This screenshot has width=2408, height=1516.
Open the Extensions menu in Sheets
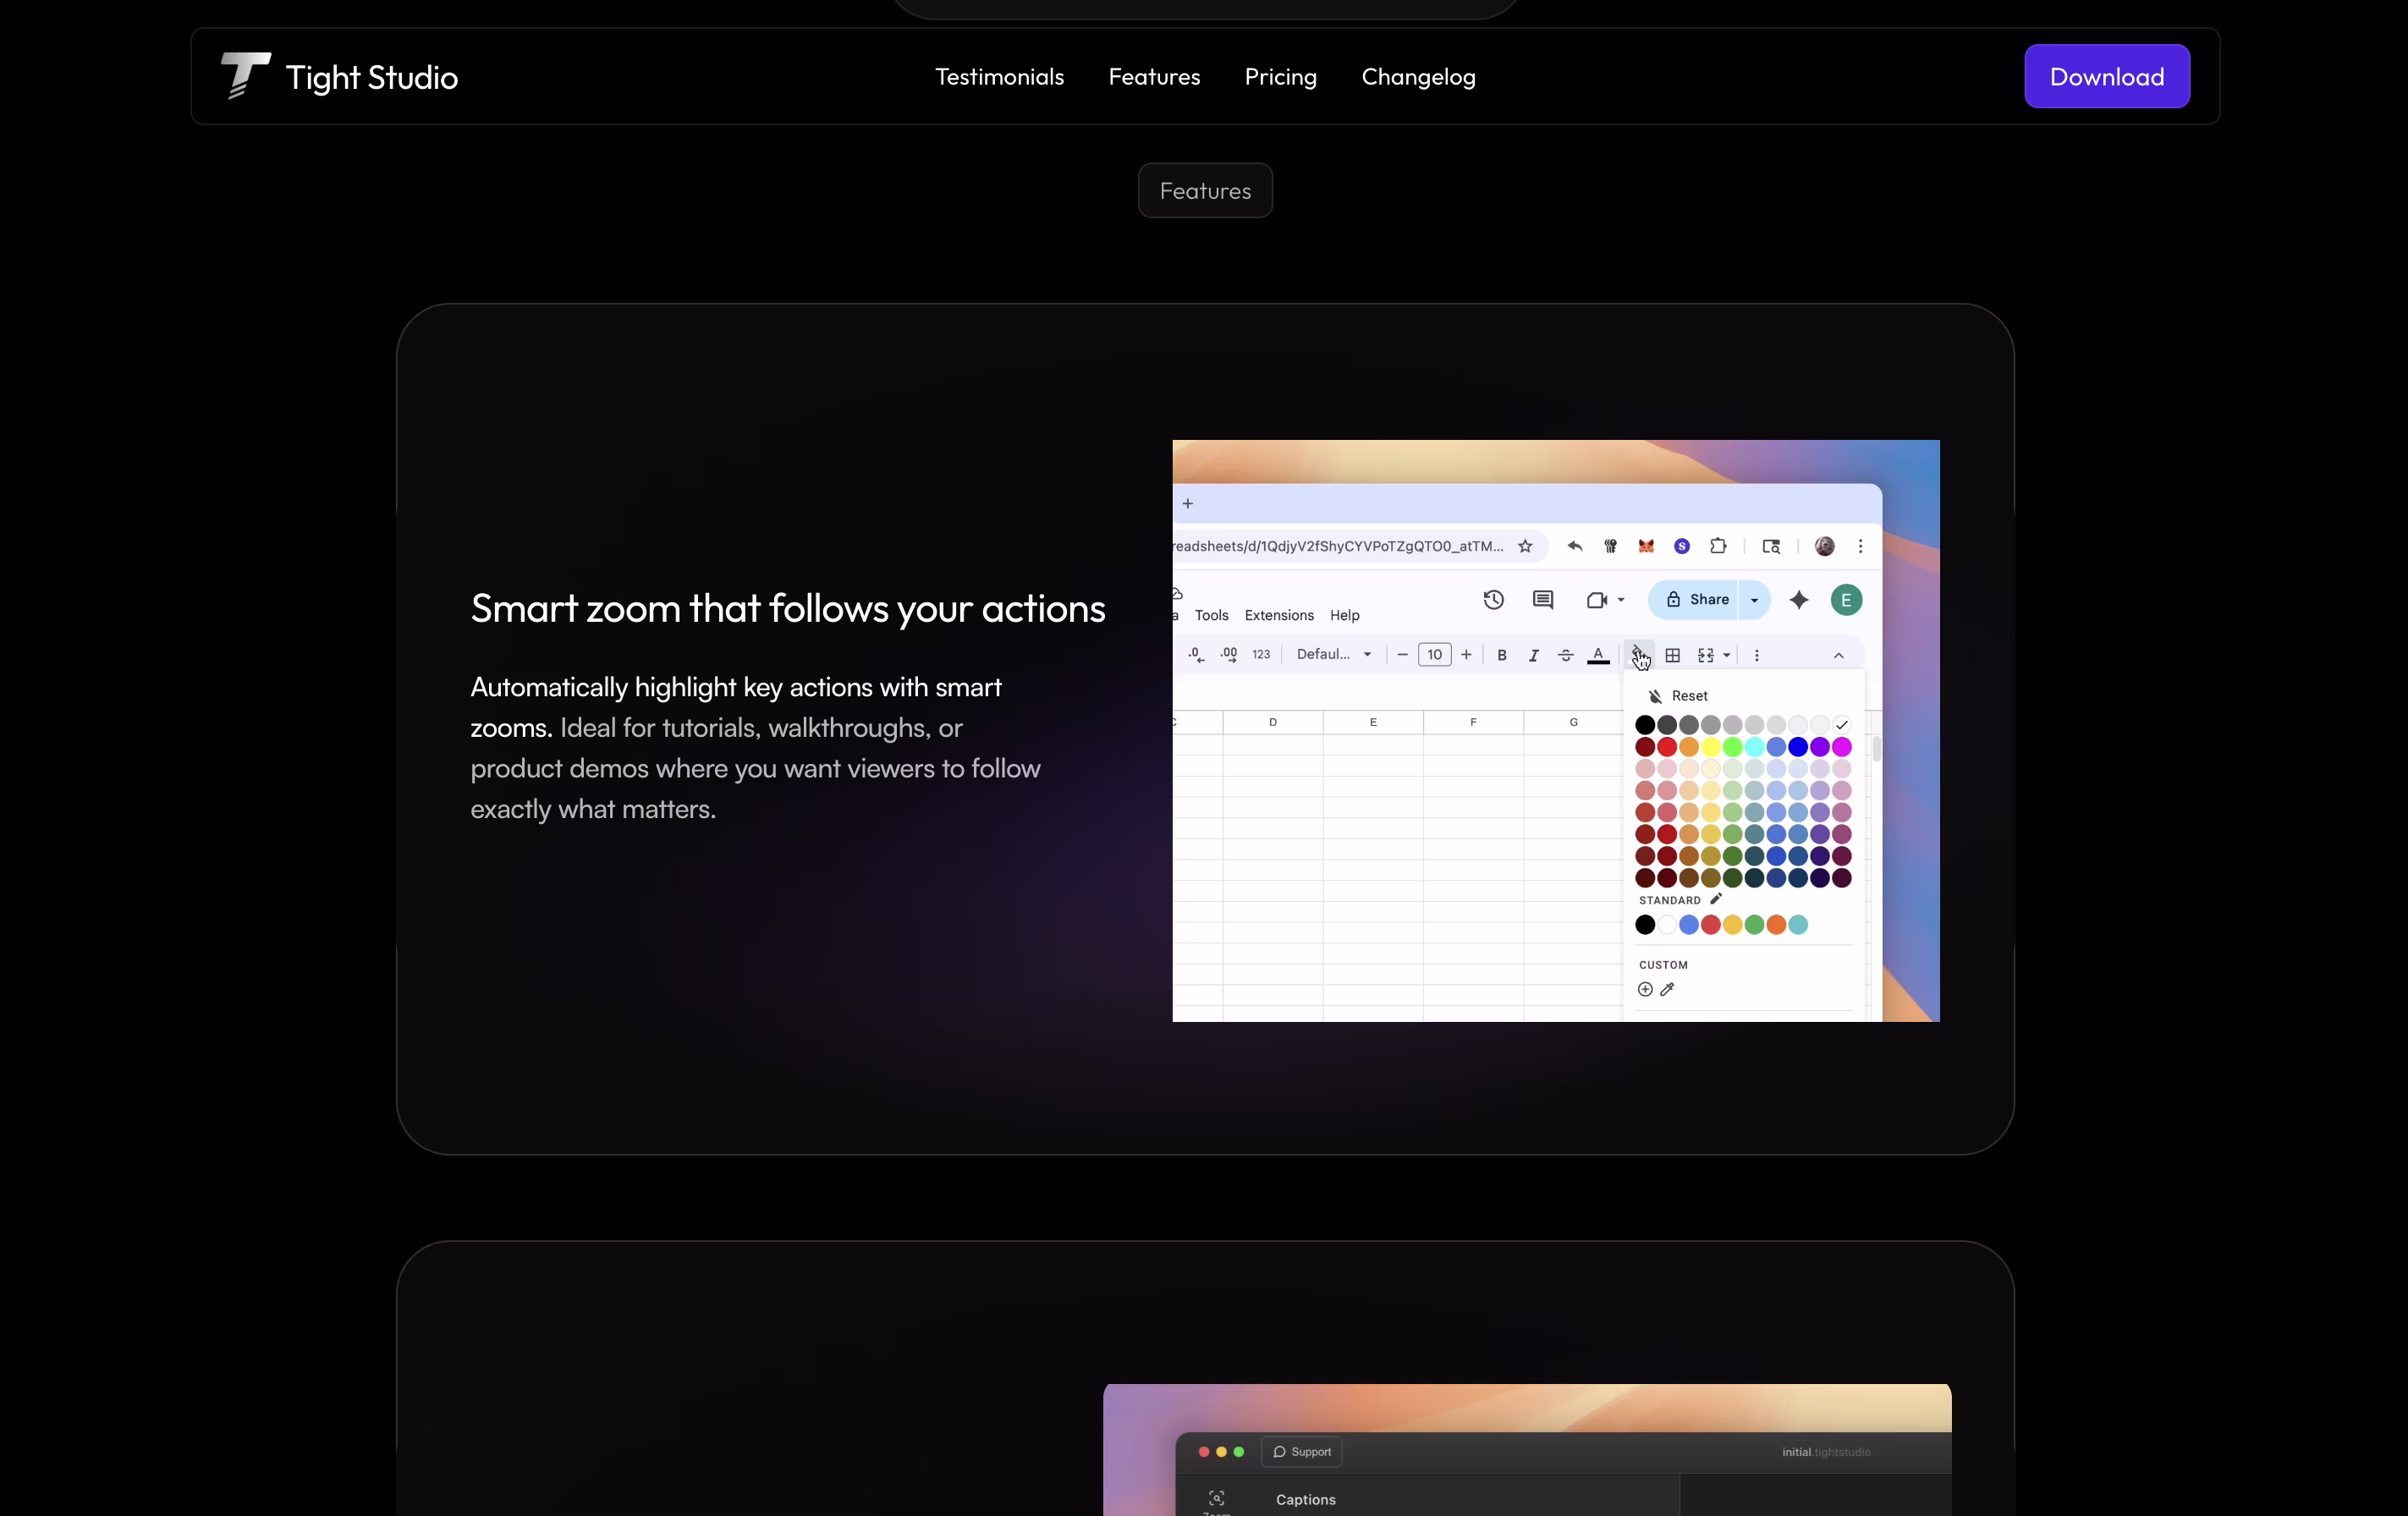pos(1279,615)
